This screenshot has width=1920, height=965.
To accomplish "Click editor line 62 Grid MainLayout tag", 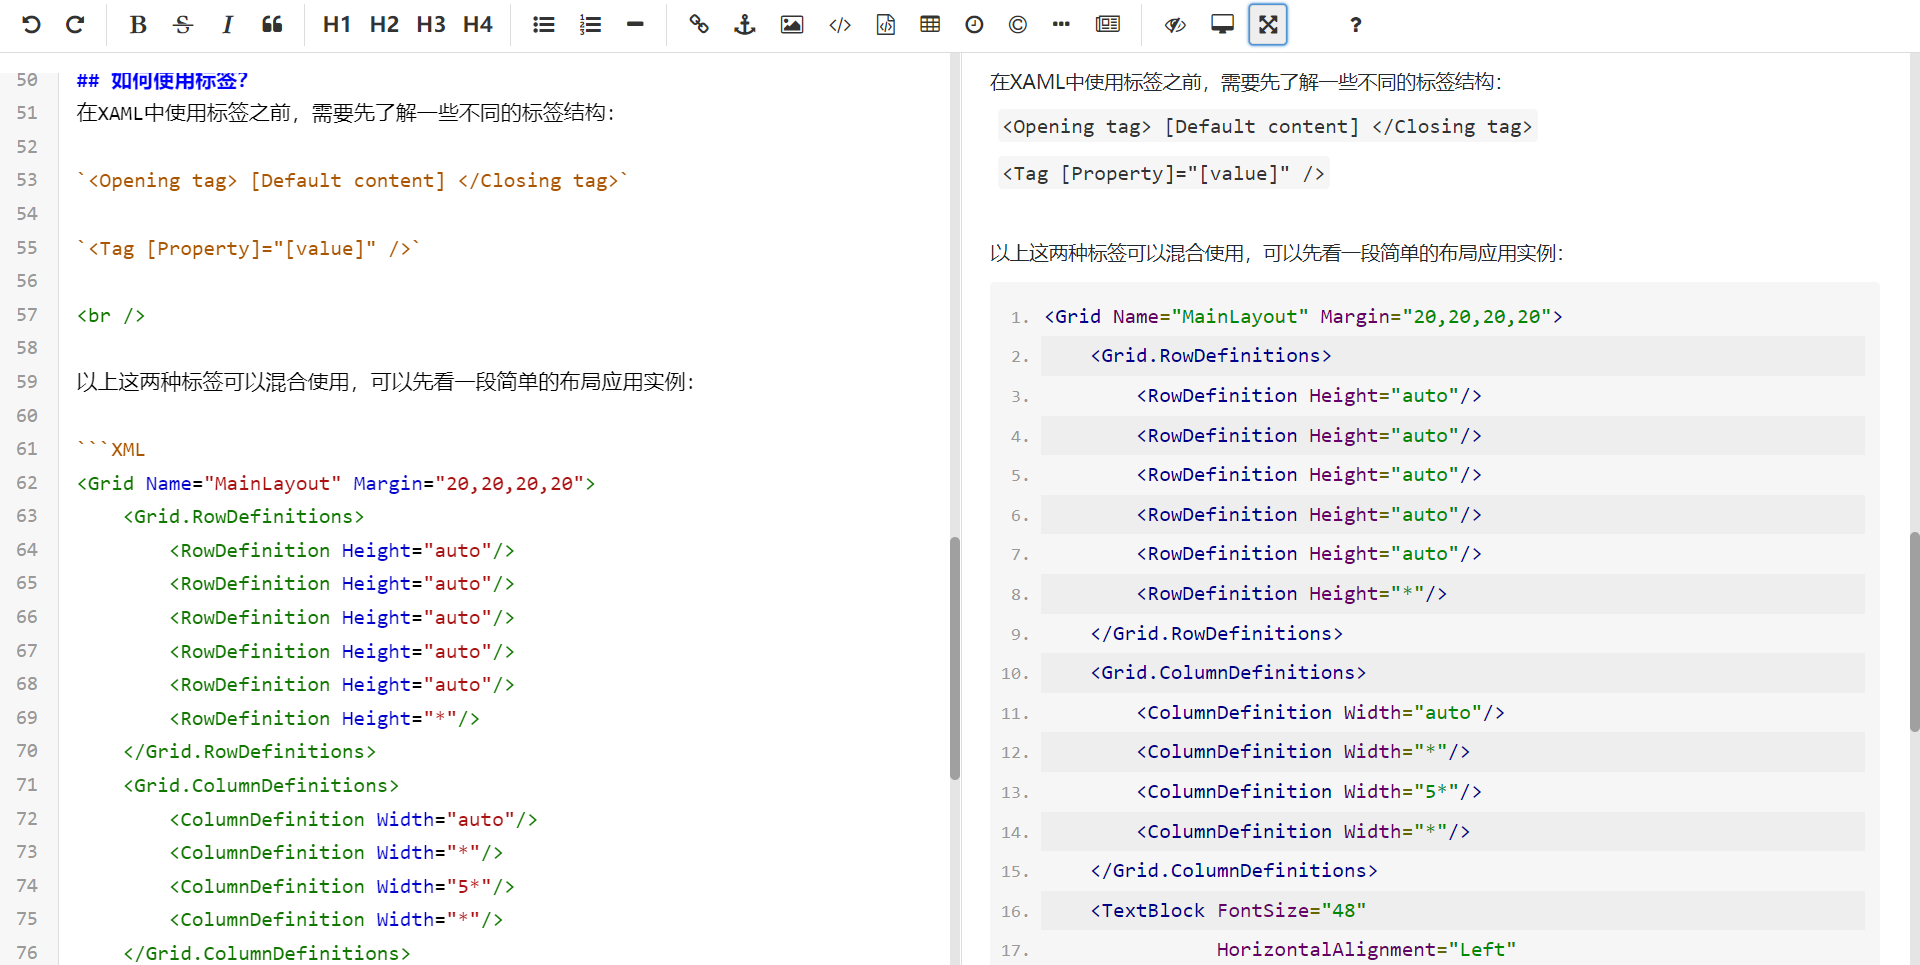I will tap(336, 484).
